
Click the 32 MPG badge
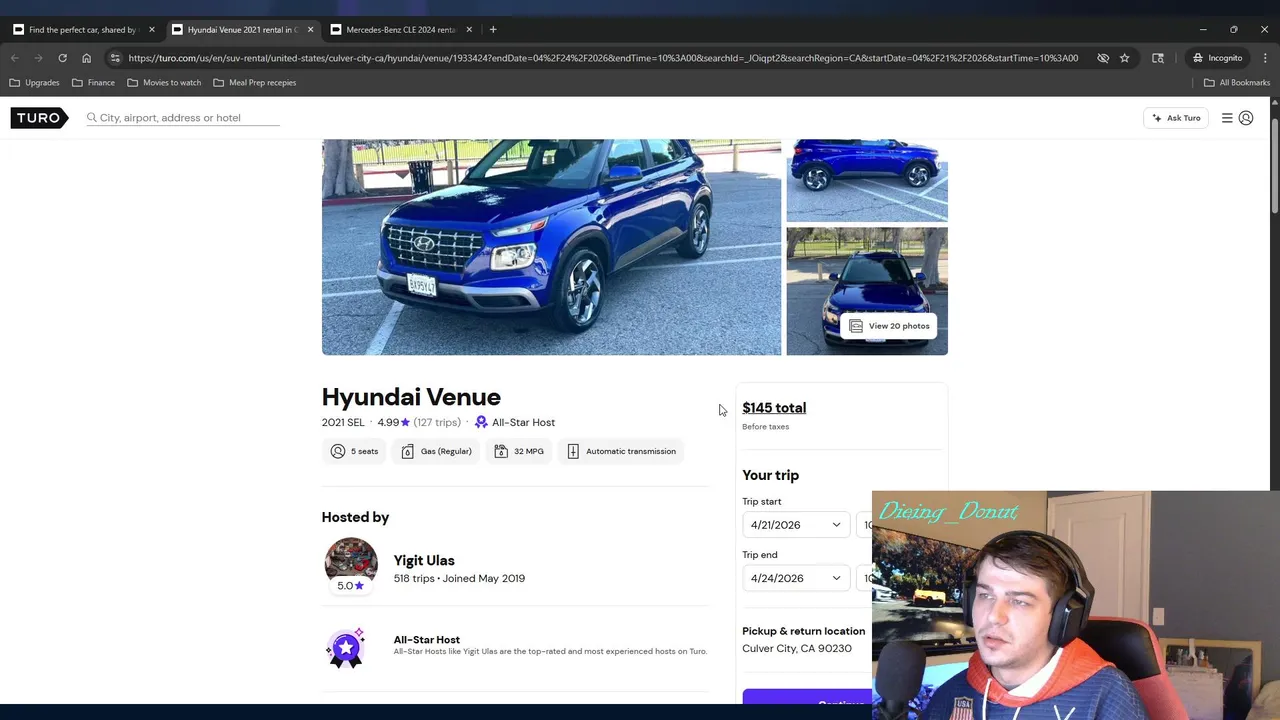(x=519, y=451)
